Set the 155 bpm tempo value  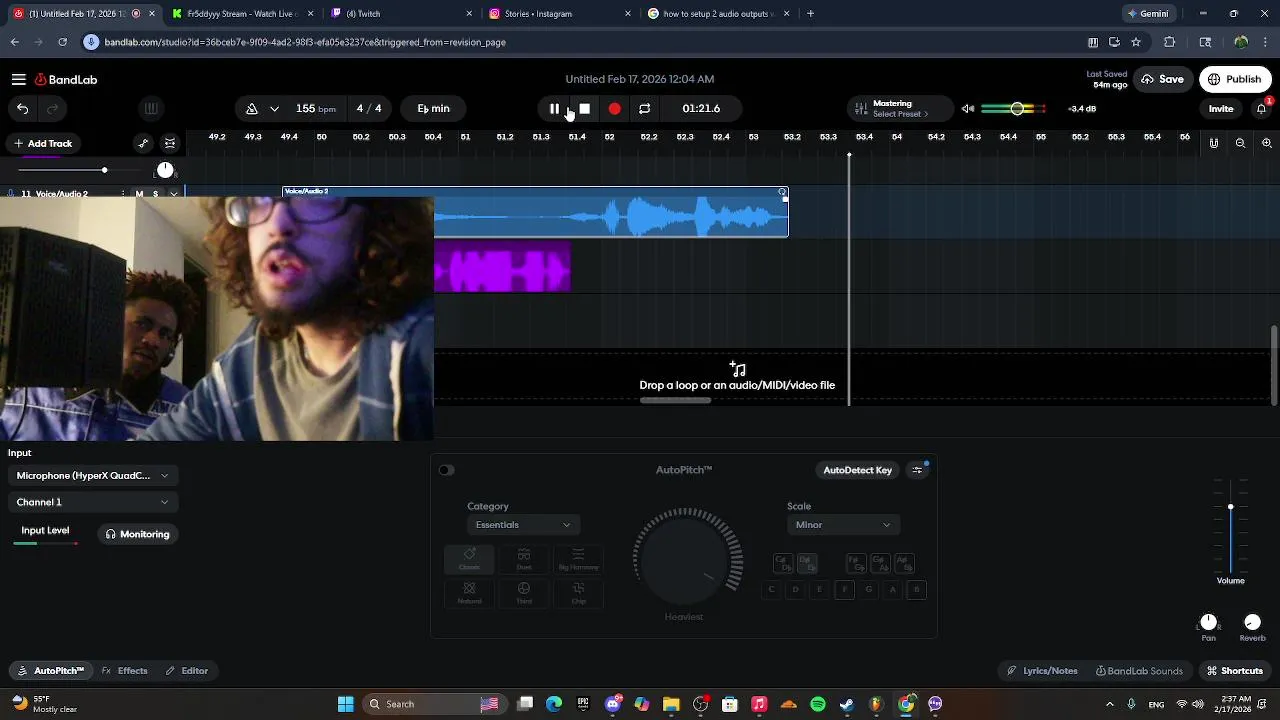[315, 109]
